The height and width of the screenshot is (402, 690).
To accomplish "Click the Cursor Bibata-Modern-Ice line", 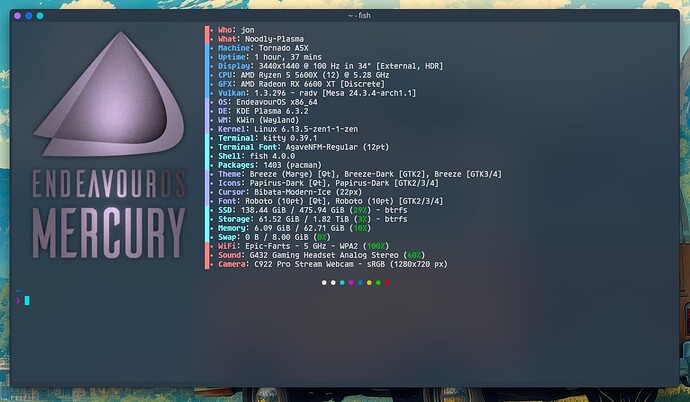I will point(290,192).
